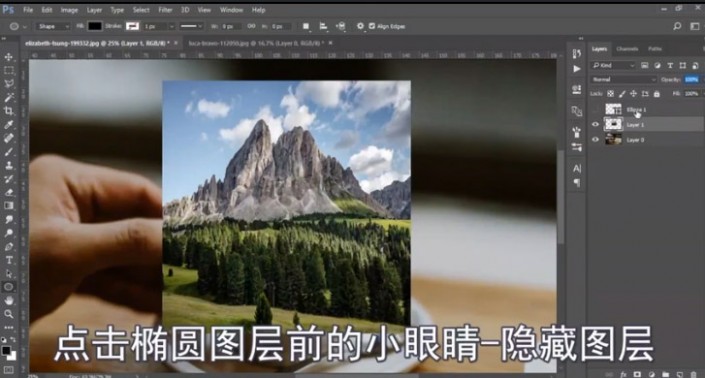Select the Brush tool

pos(9,151)
